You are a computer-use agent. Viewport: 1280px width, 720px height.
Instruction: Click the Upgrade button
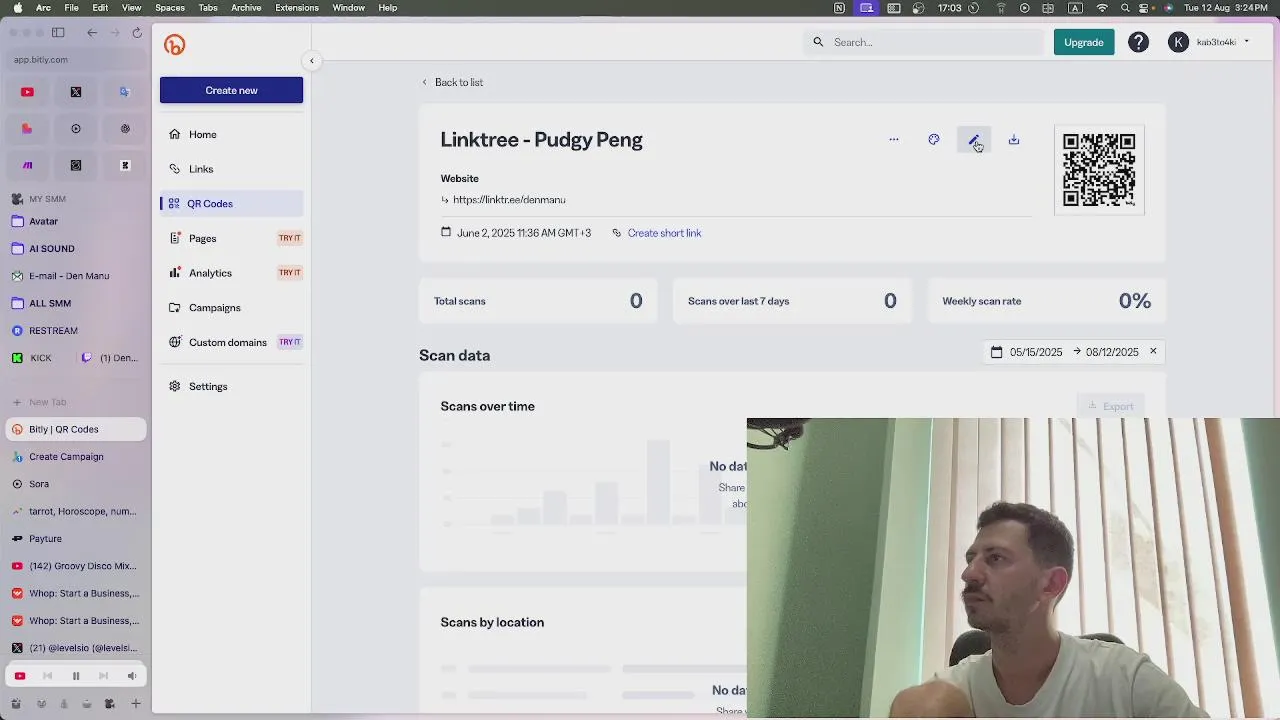[1084, 42]
